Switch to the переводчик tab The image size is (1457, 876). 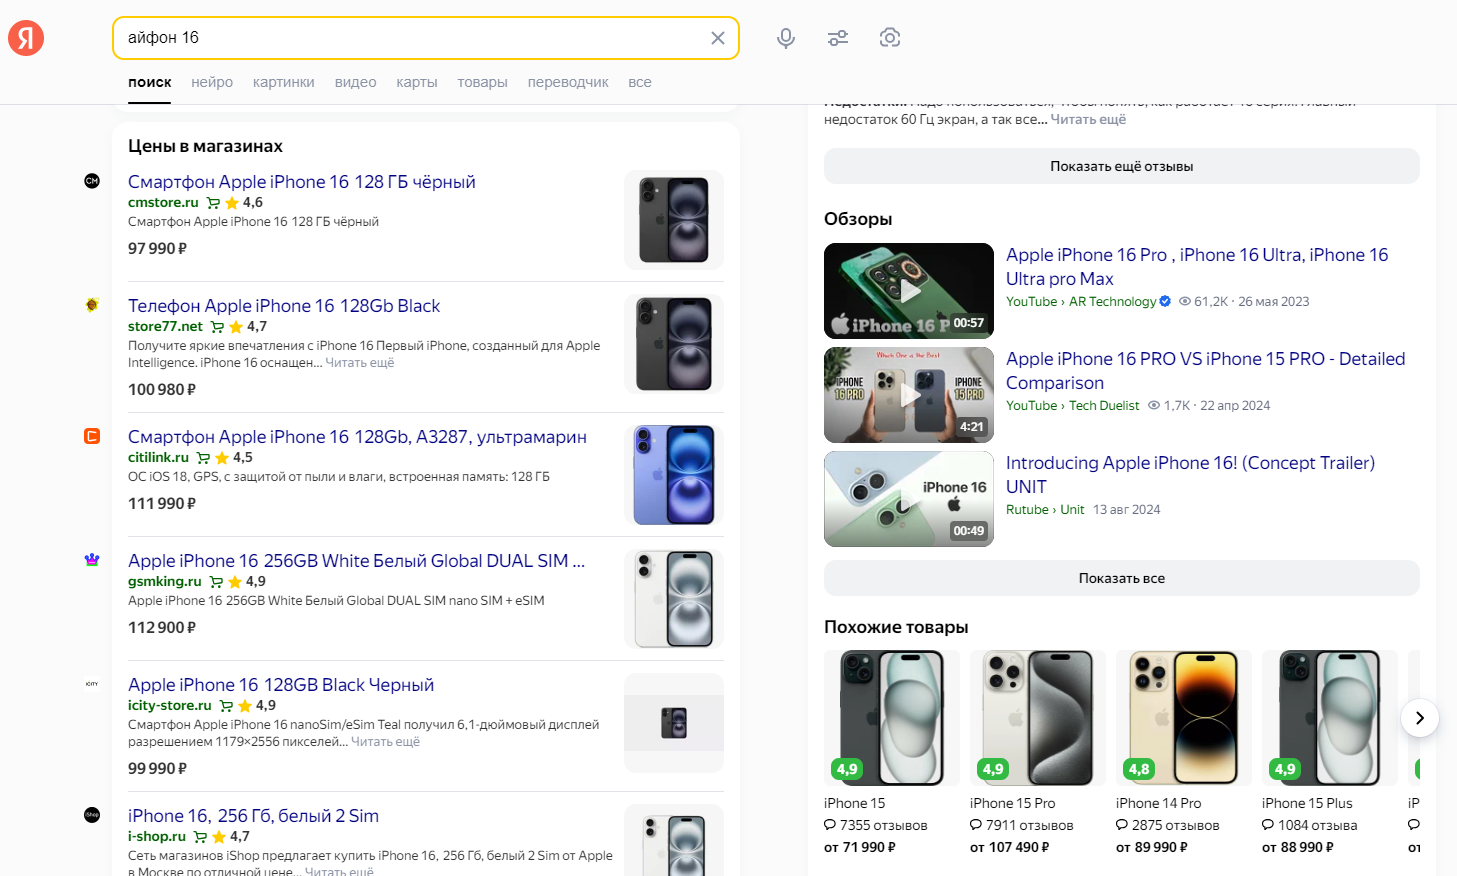(x=568, y=82)
